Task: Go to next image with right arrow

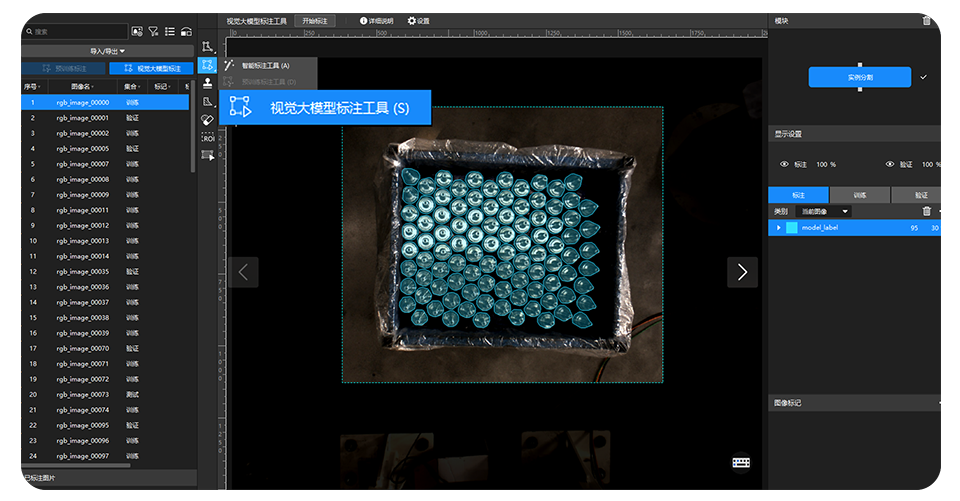Action: pos(741,272)
